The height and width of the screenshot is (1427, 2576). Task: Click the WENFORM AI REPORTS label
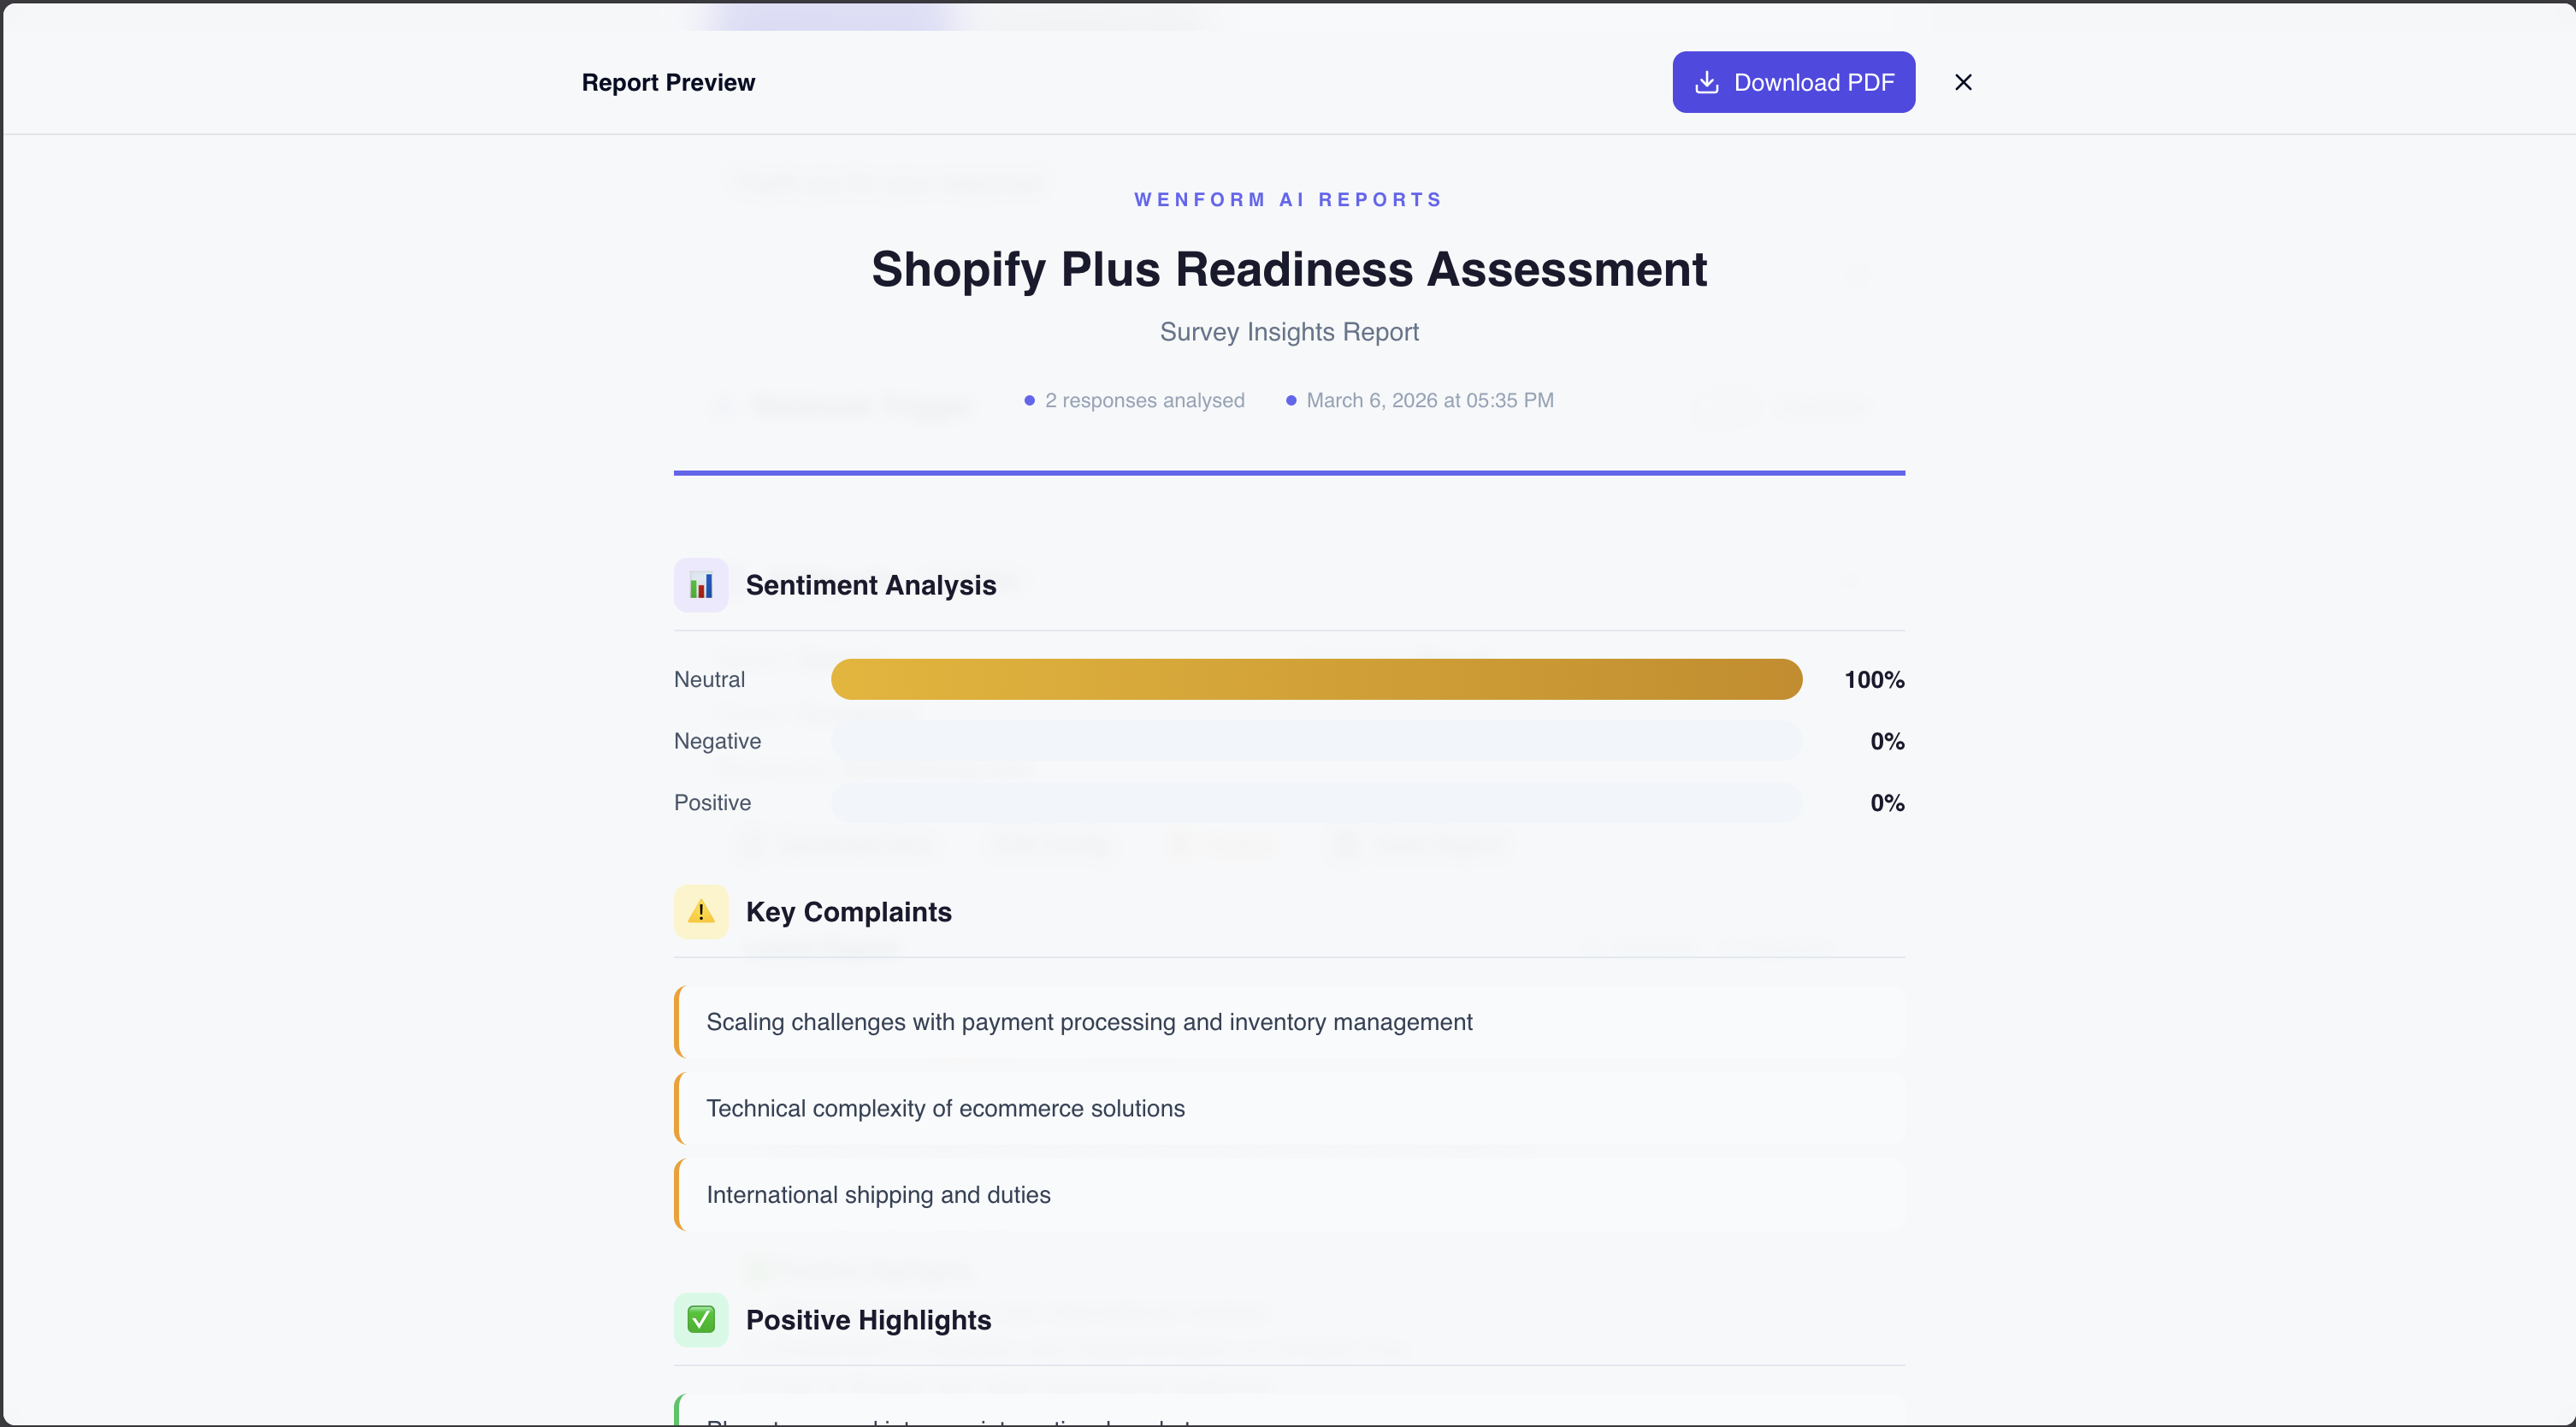click(1288, 200)
